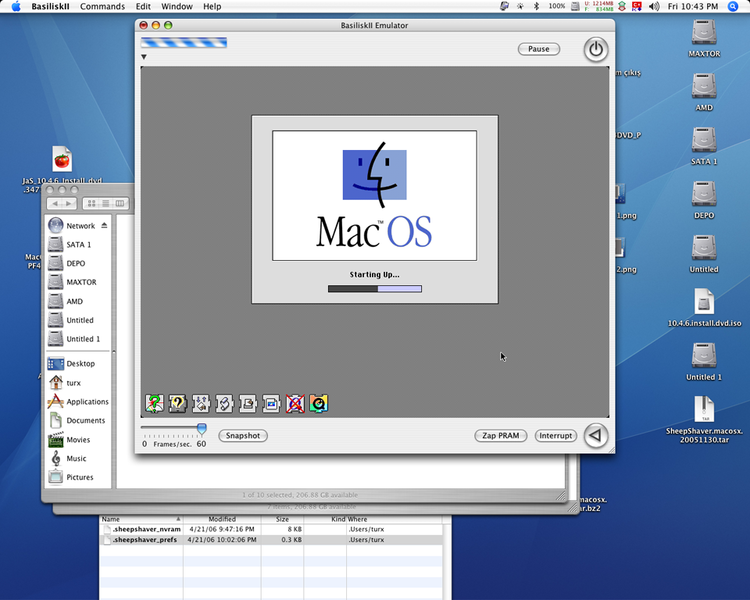Open the Edit menu

click(x=143, y=6)
